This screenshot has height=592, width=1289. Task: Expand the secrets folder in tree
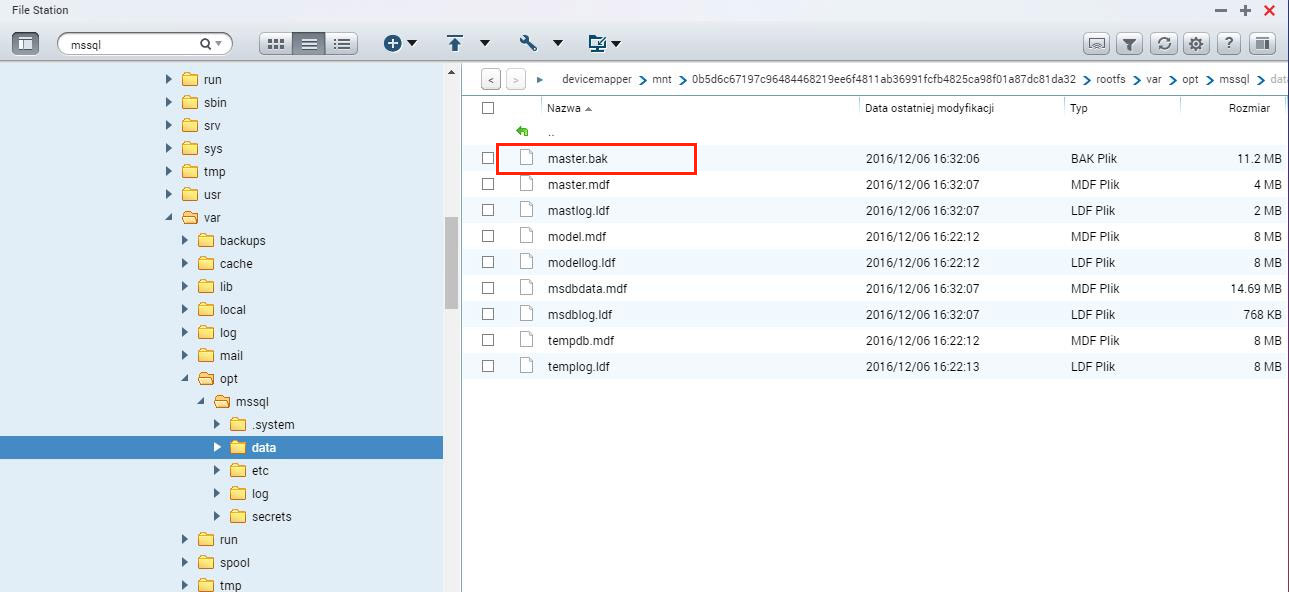(217, 516)
